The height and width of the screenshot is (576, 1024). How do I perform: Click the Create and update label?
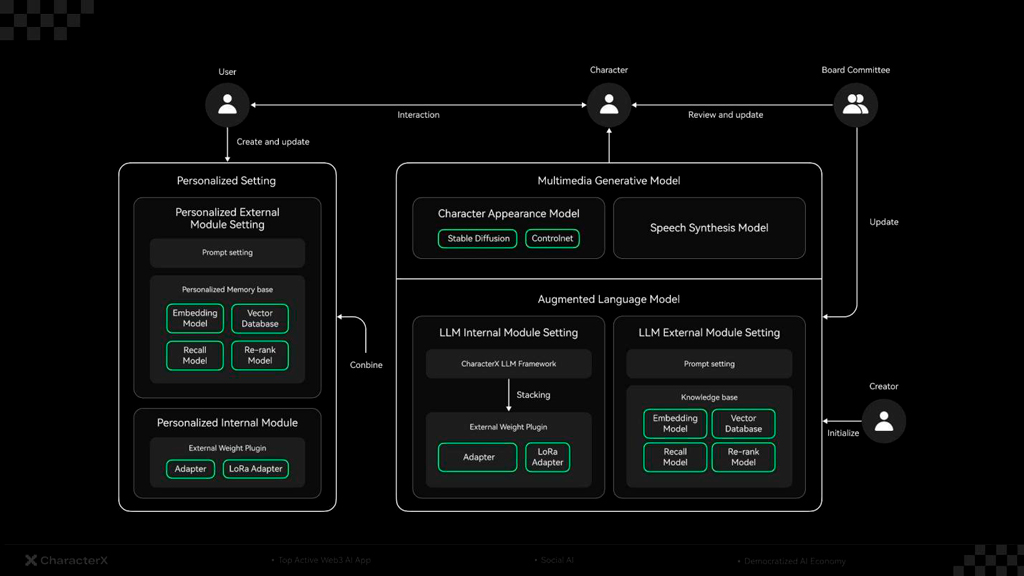(273, 142)
